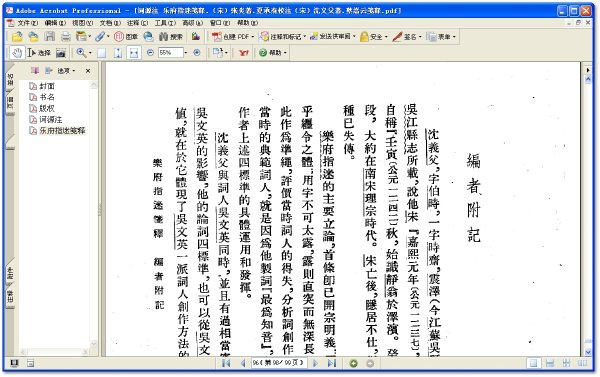Click the grey Next View button
Image resolution: width=600 pixels, height=377 pixels.
tap(370, 363)
